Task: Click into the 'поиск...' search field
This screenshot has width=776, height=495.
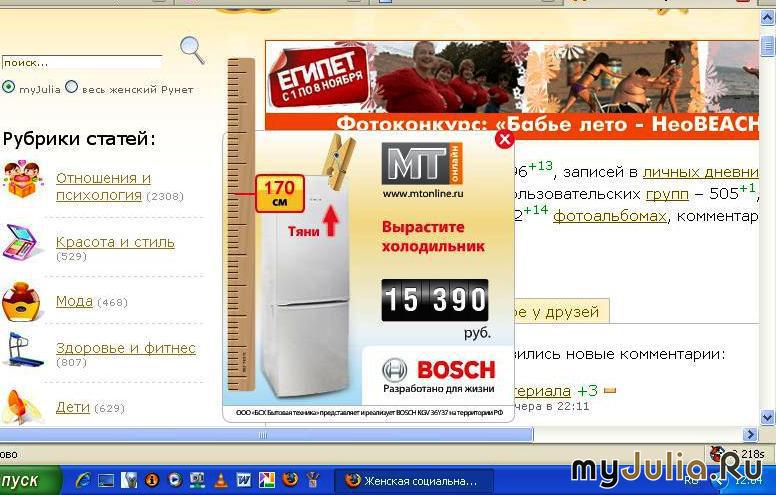Action: (x=81, y=62)
